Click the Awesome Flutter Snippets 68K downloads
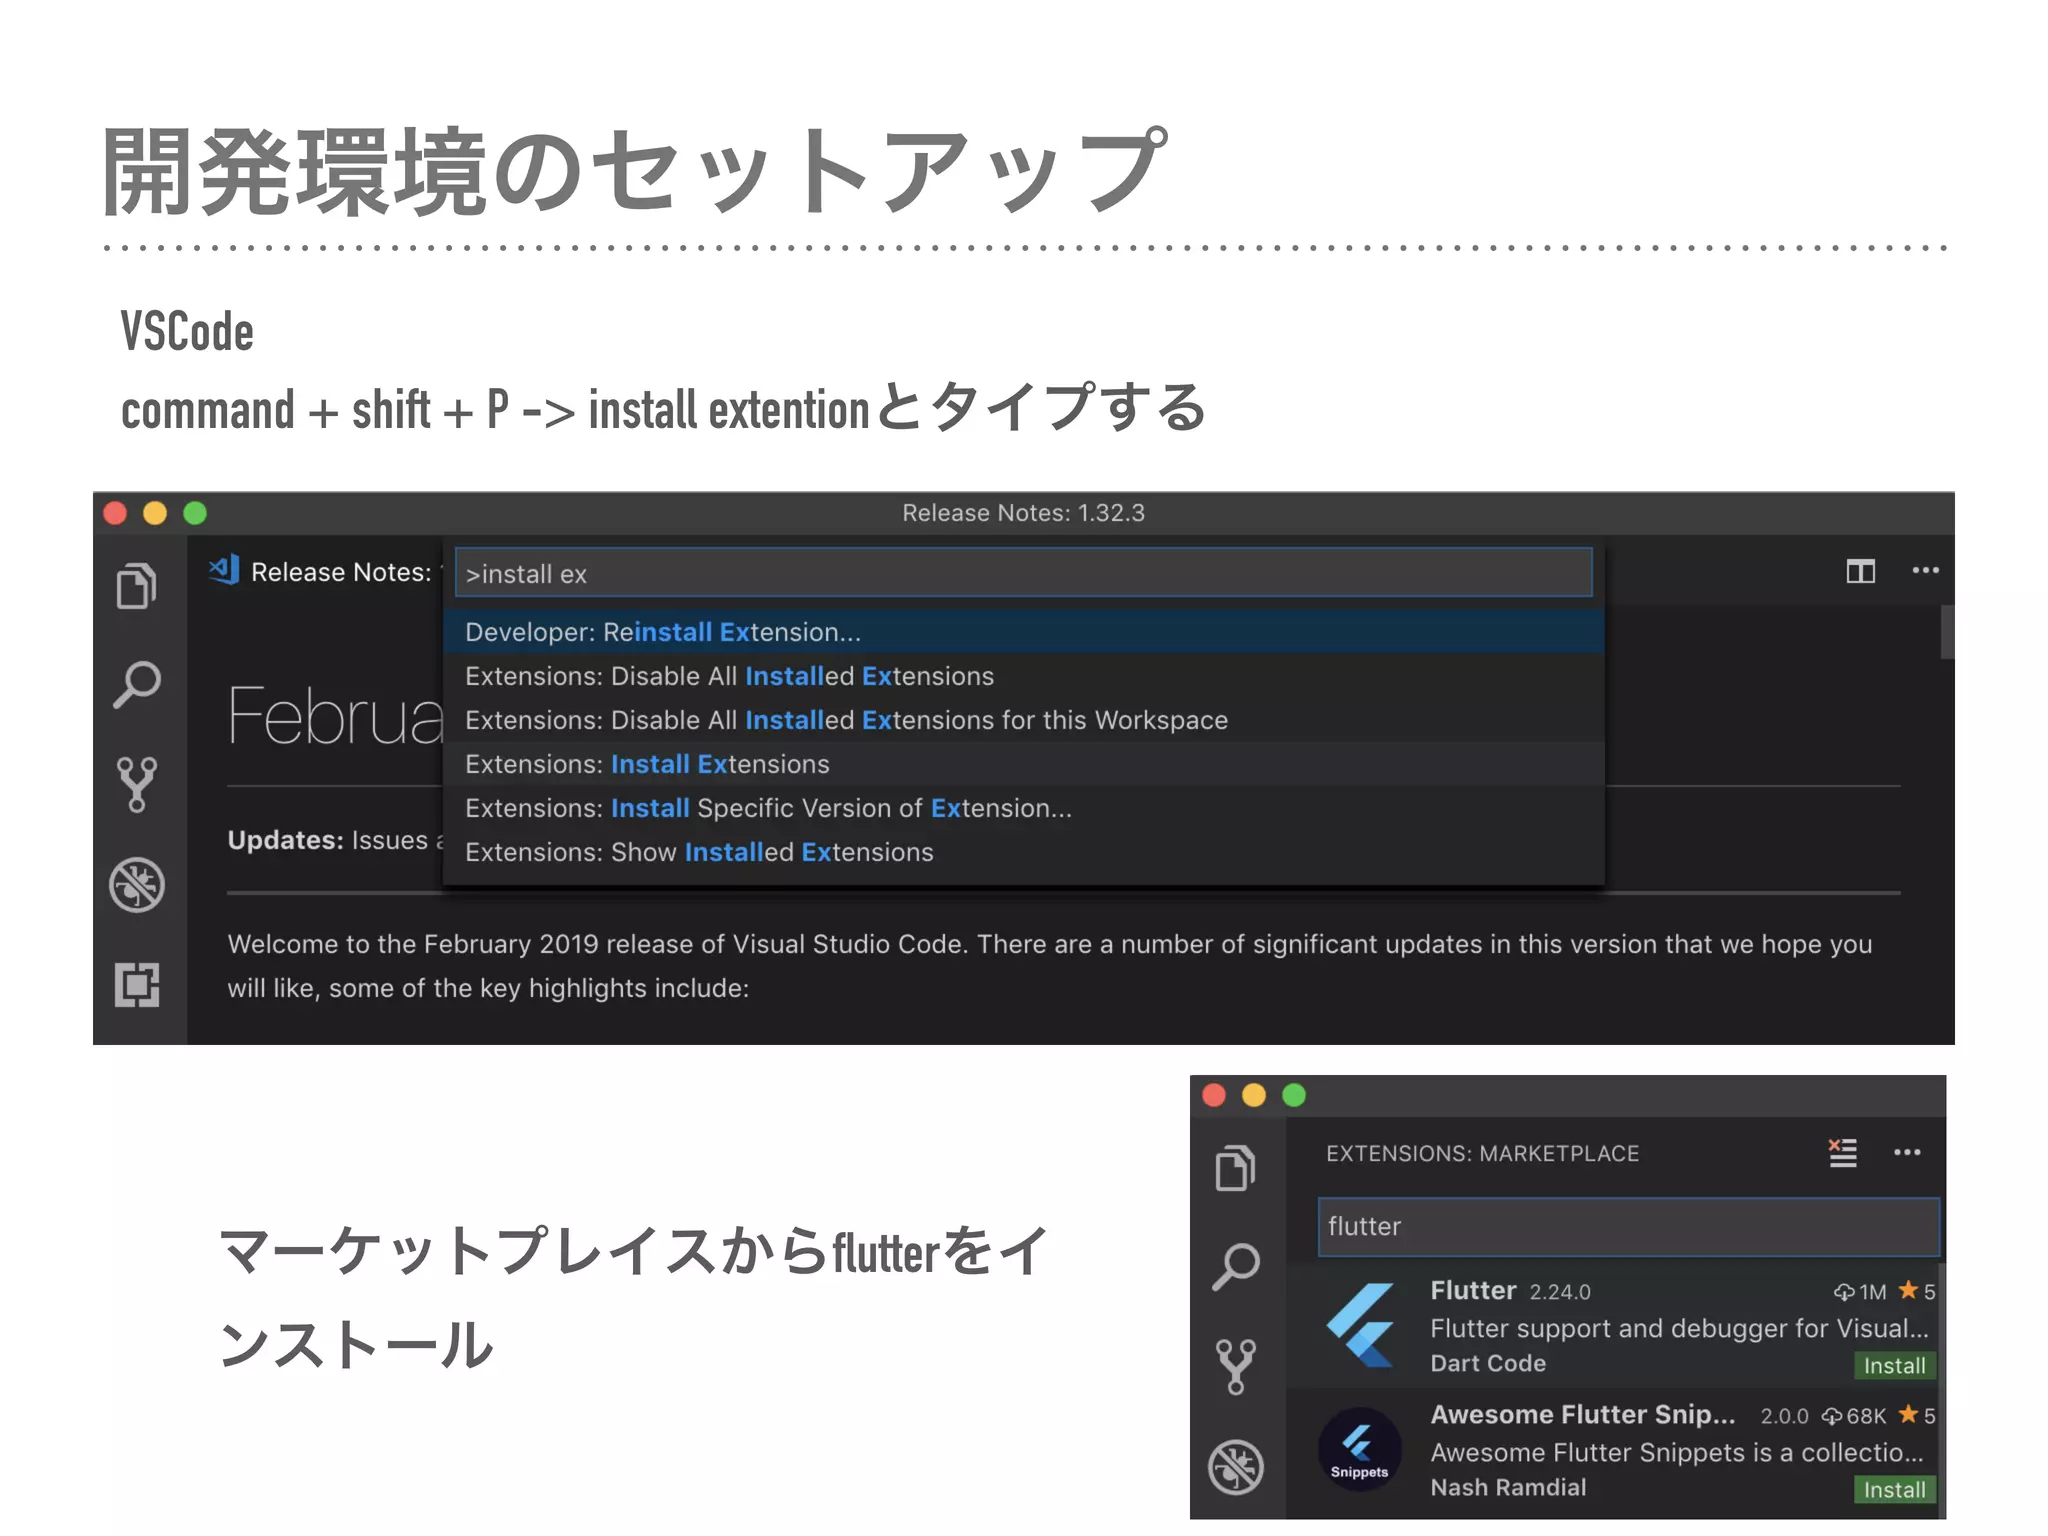The width and height of the screenshot is (2048, 1536). tap(1853, 1415)
